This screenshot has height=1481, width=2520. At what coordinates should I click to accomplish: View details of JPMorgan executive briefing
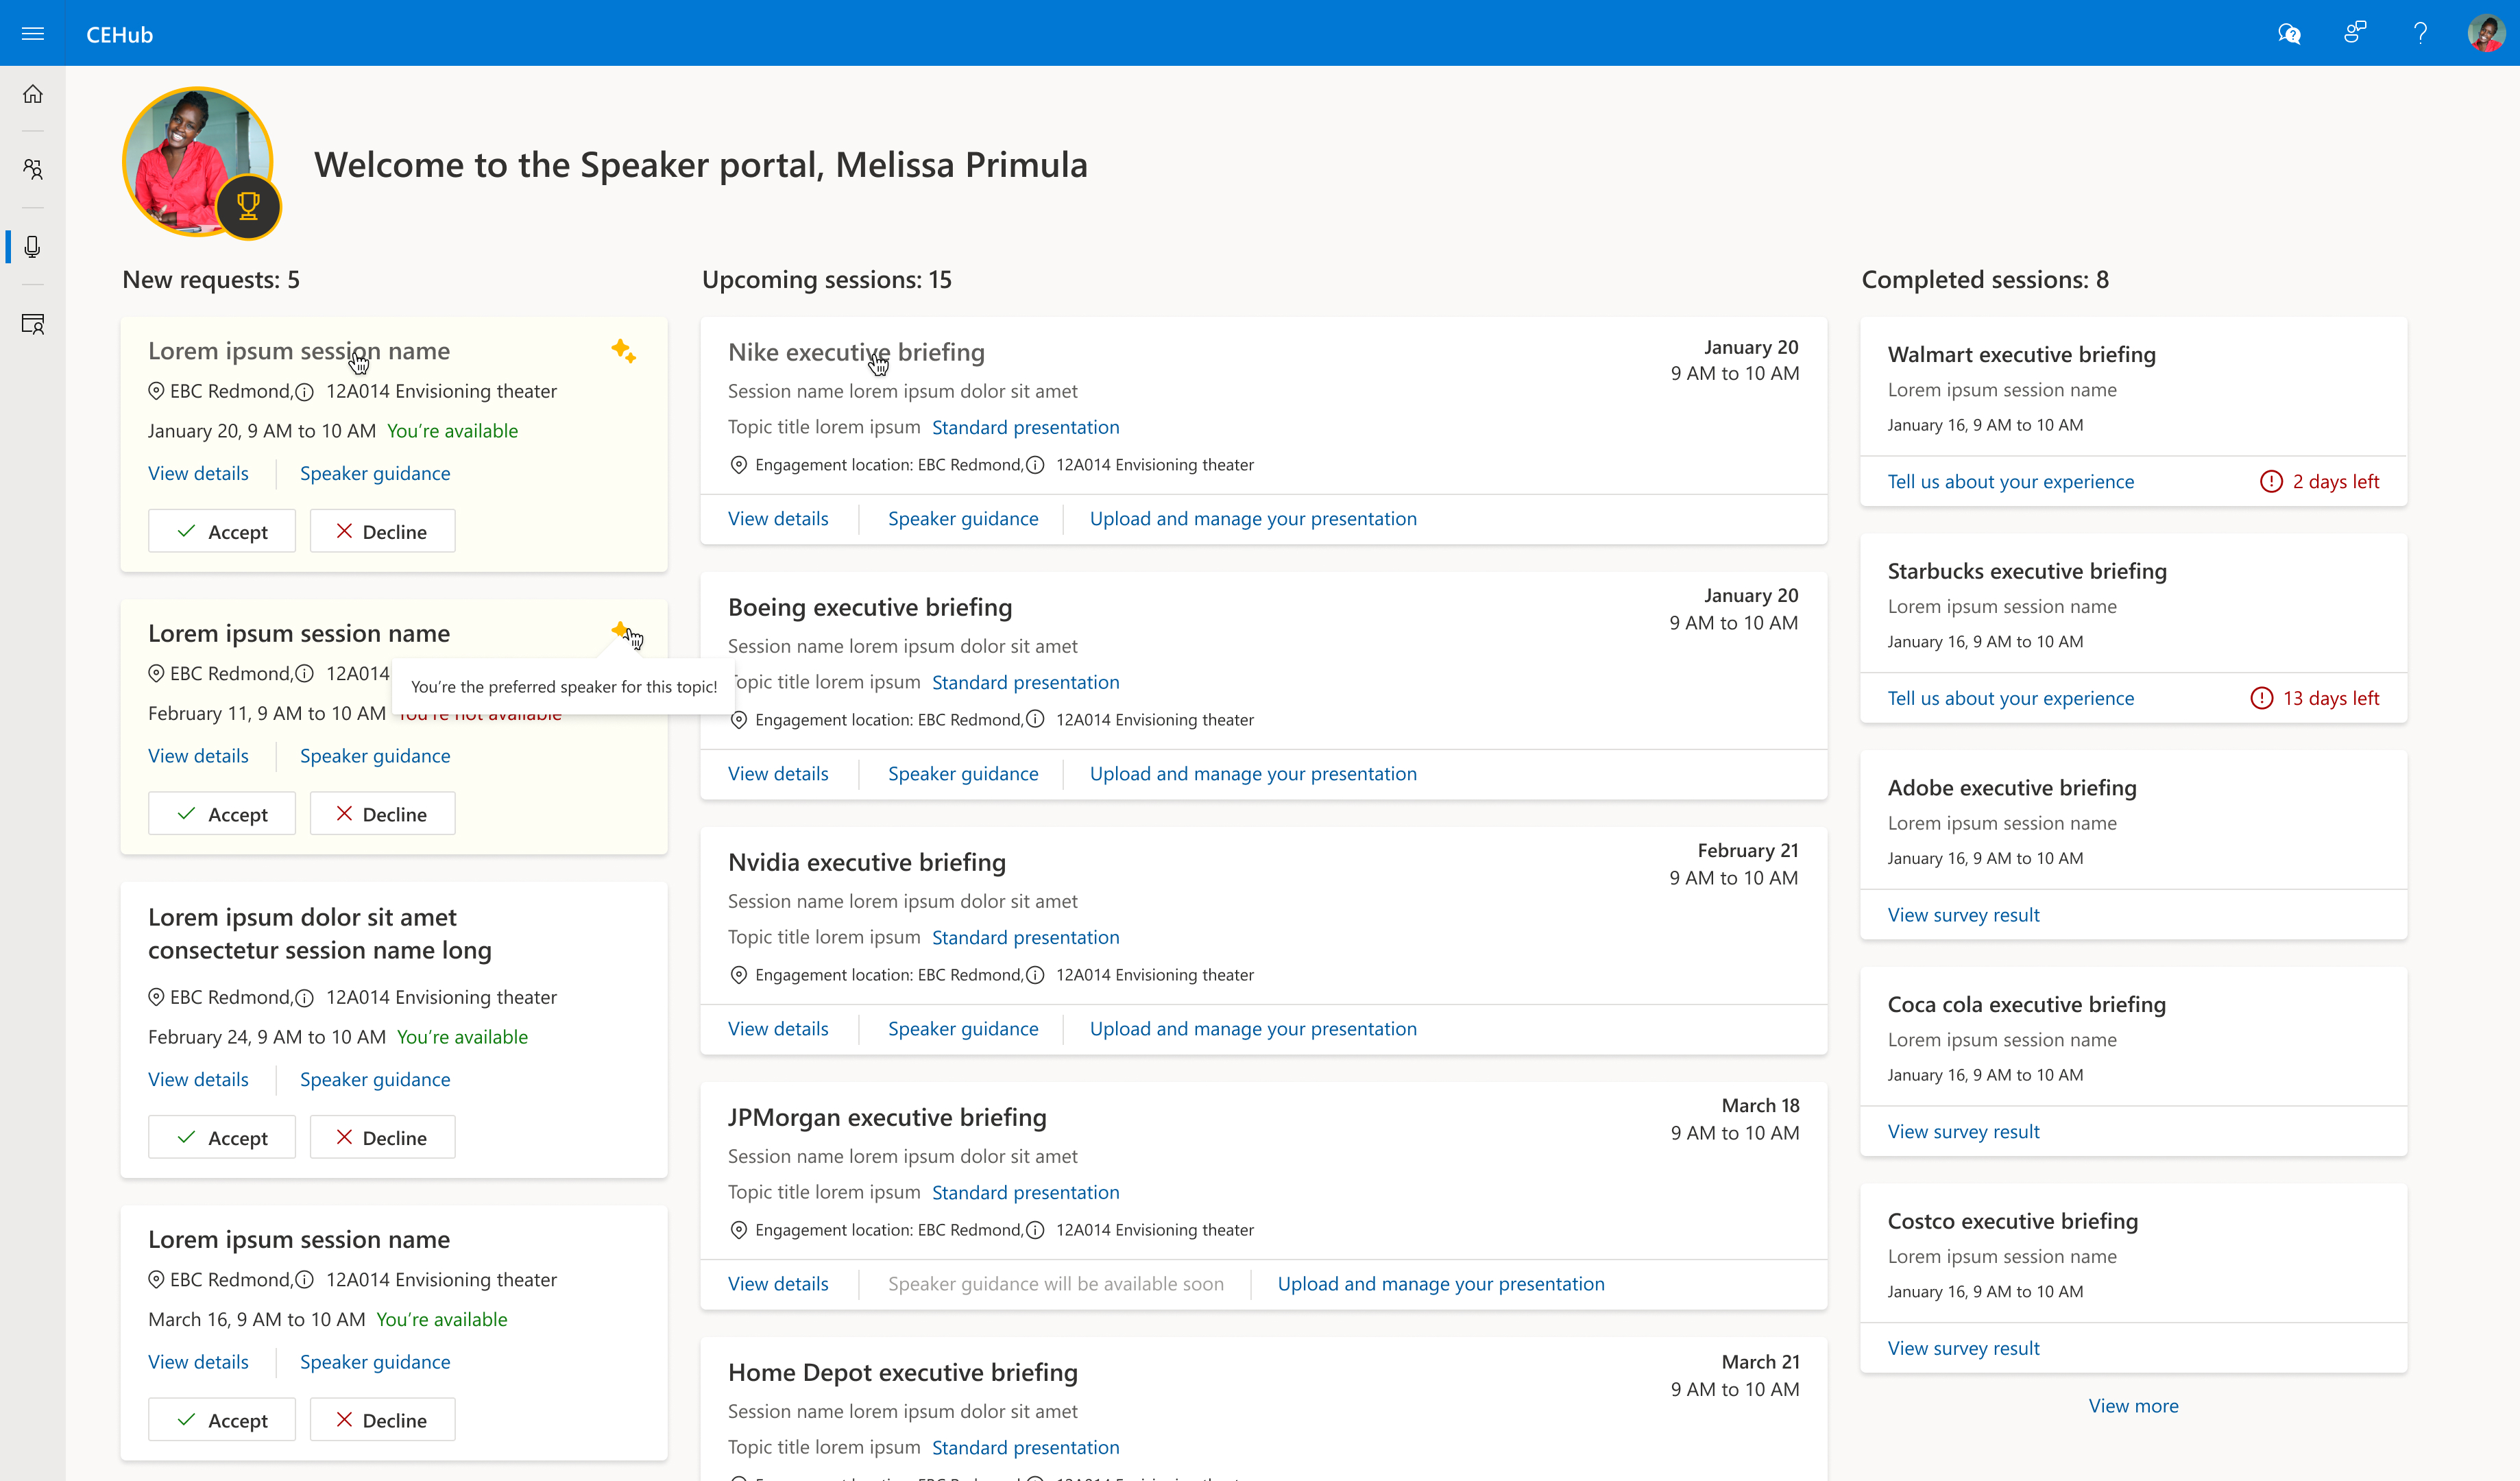[x=778, y=1283]
